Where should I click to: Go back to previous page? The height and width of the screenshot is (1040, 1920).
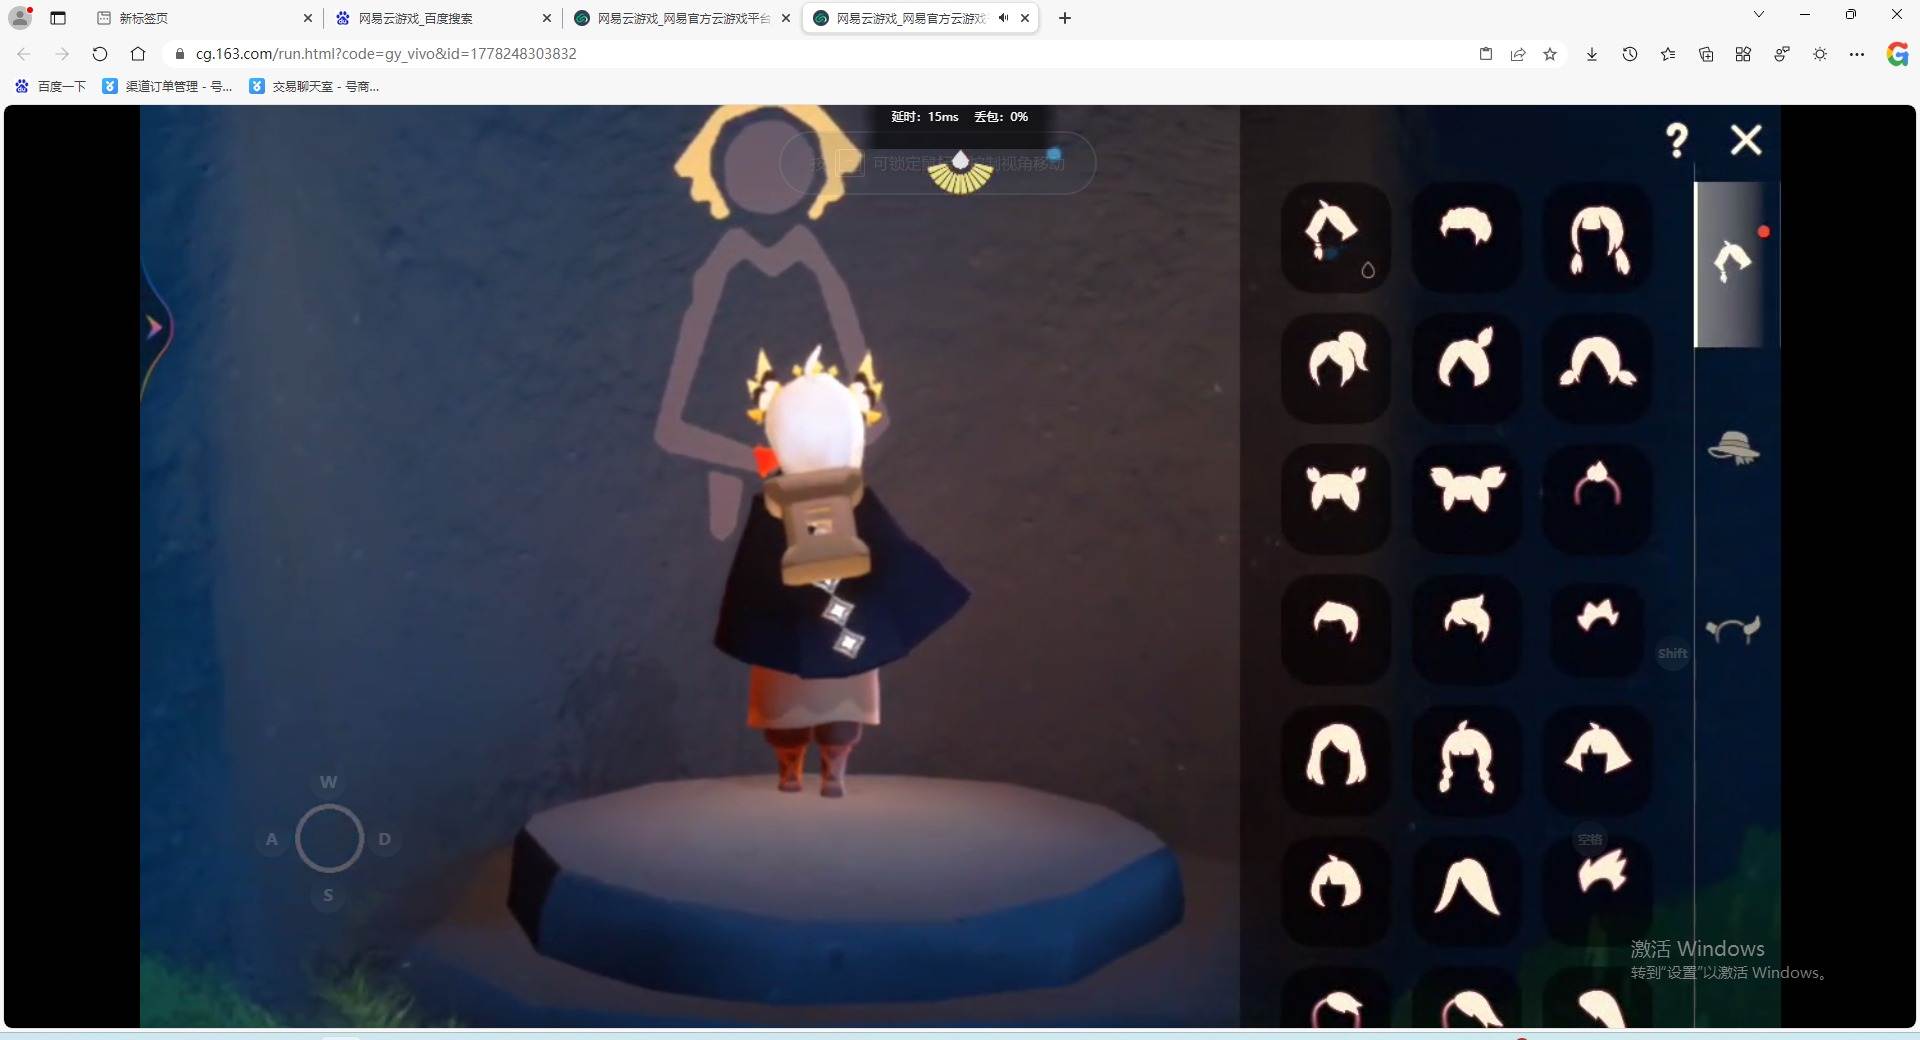coord(24,54)
